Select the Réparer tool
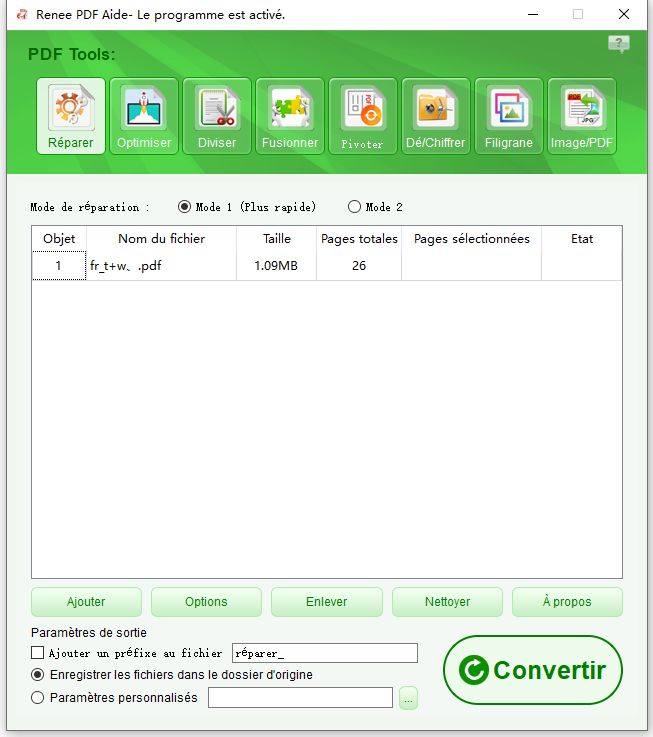653x737 pixels. pos(71,116)
